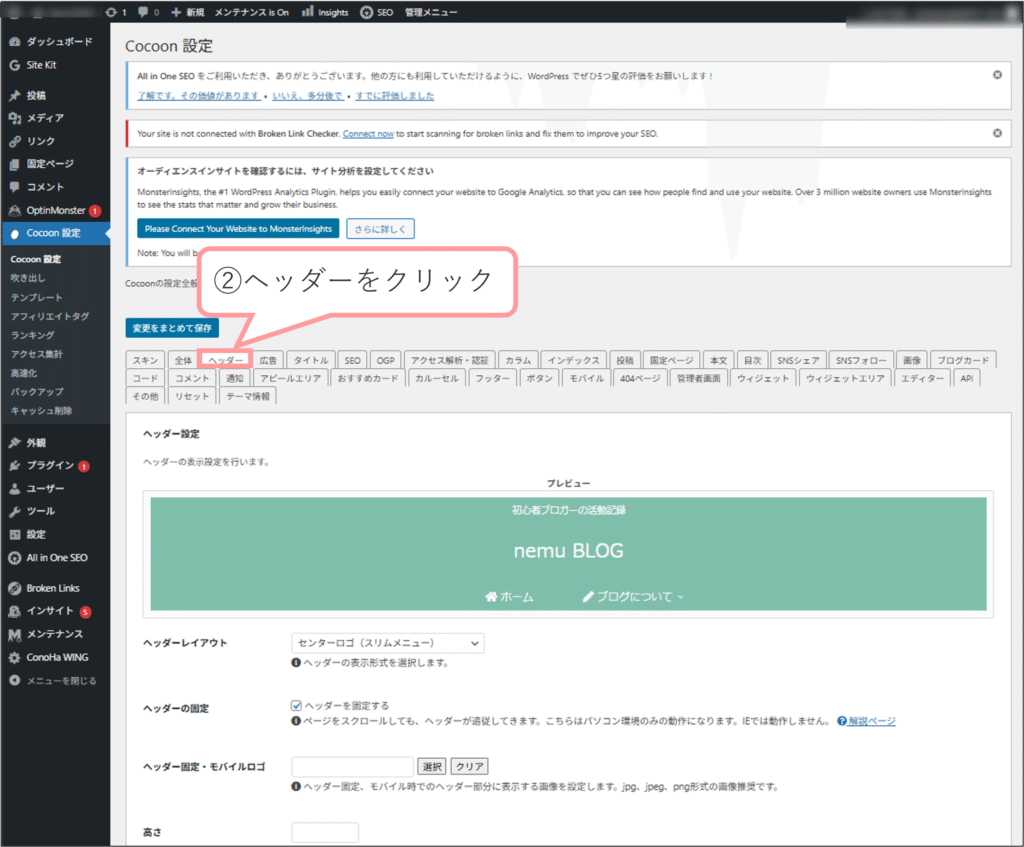Open Dashboard via its sidebar icon
The height and width of the screenshot is (847, 1024).
[14, 42]
